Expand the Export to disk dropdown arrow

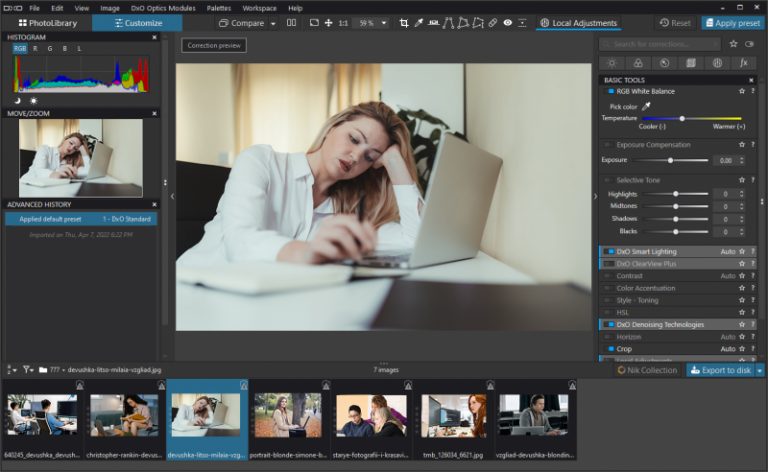(x=760, y=370)
